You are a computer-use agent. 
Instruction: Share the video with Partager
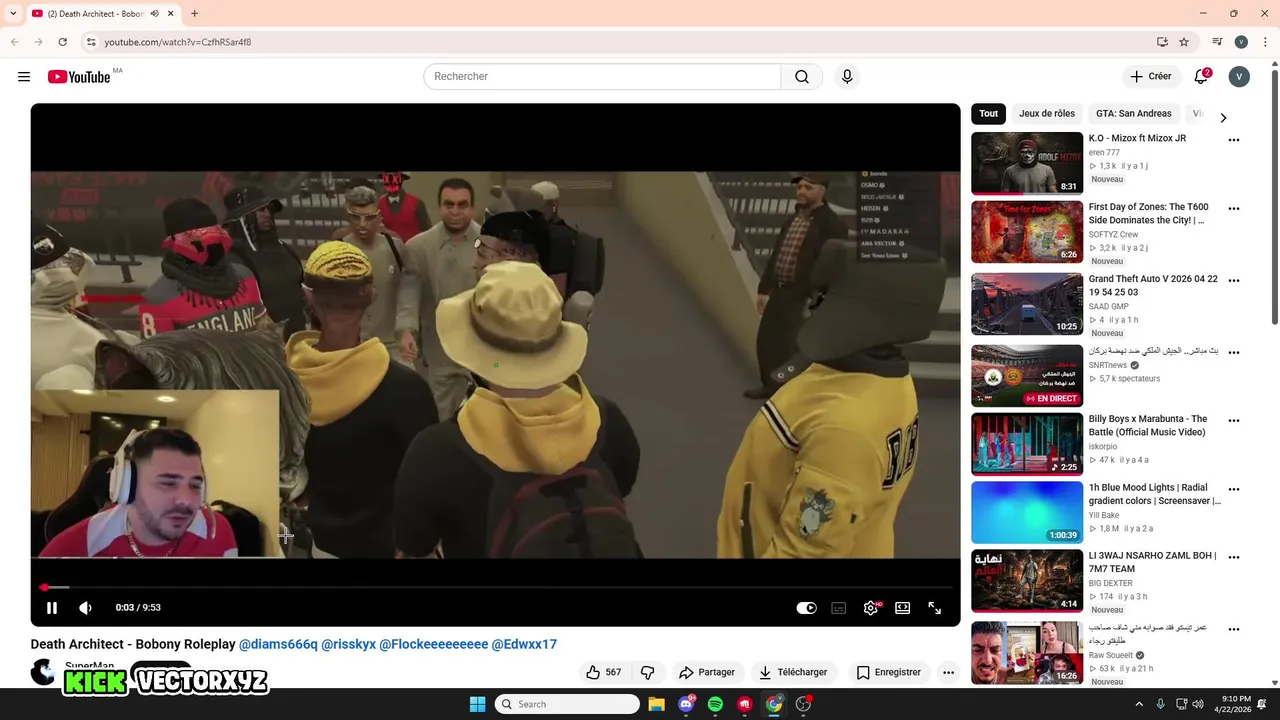click(706, 672)
